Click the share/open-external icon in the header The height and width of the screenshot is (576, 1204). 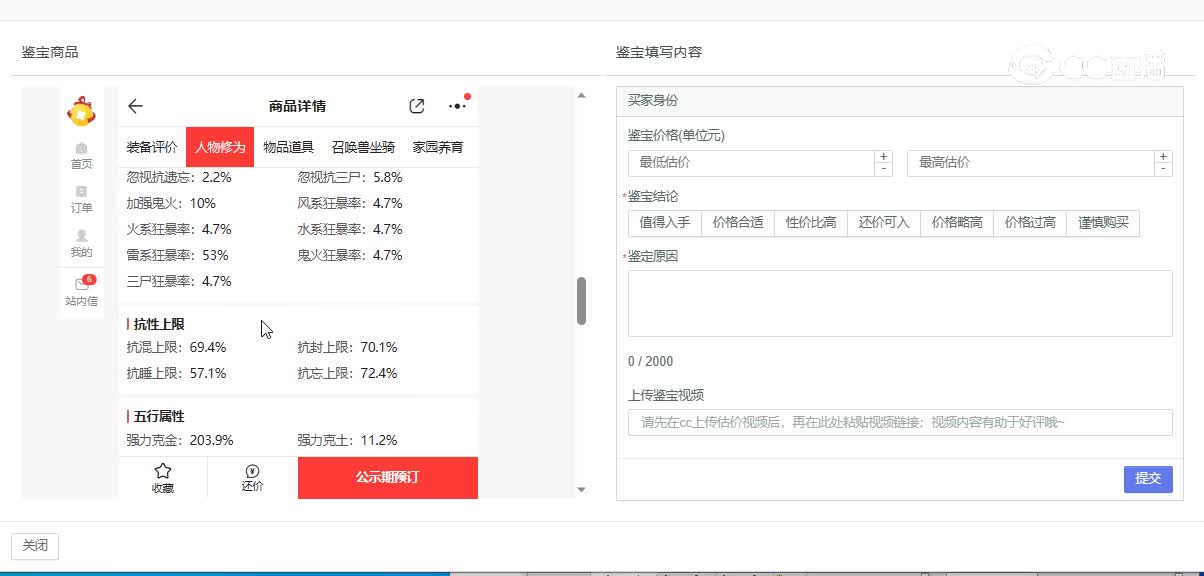416,105
